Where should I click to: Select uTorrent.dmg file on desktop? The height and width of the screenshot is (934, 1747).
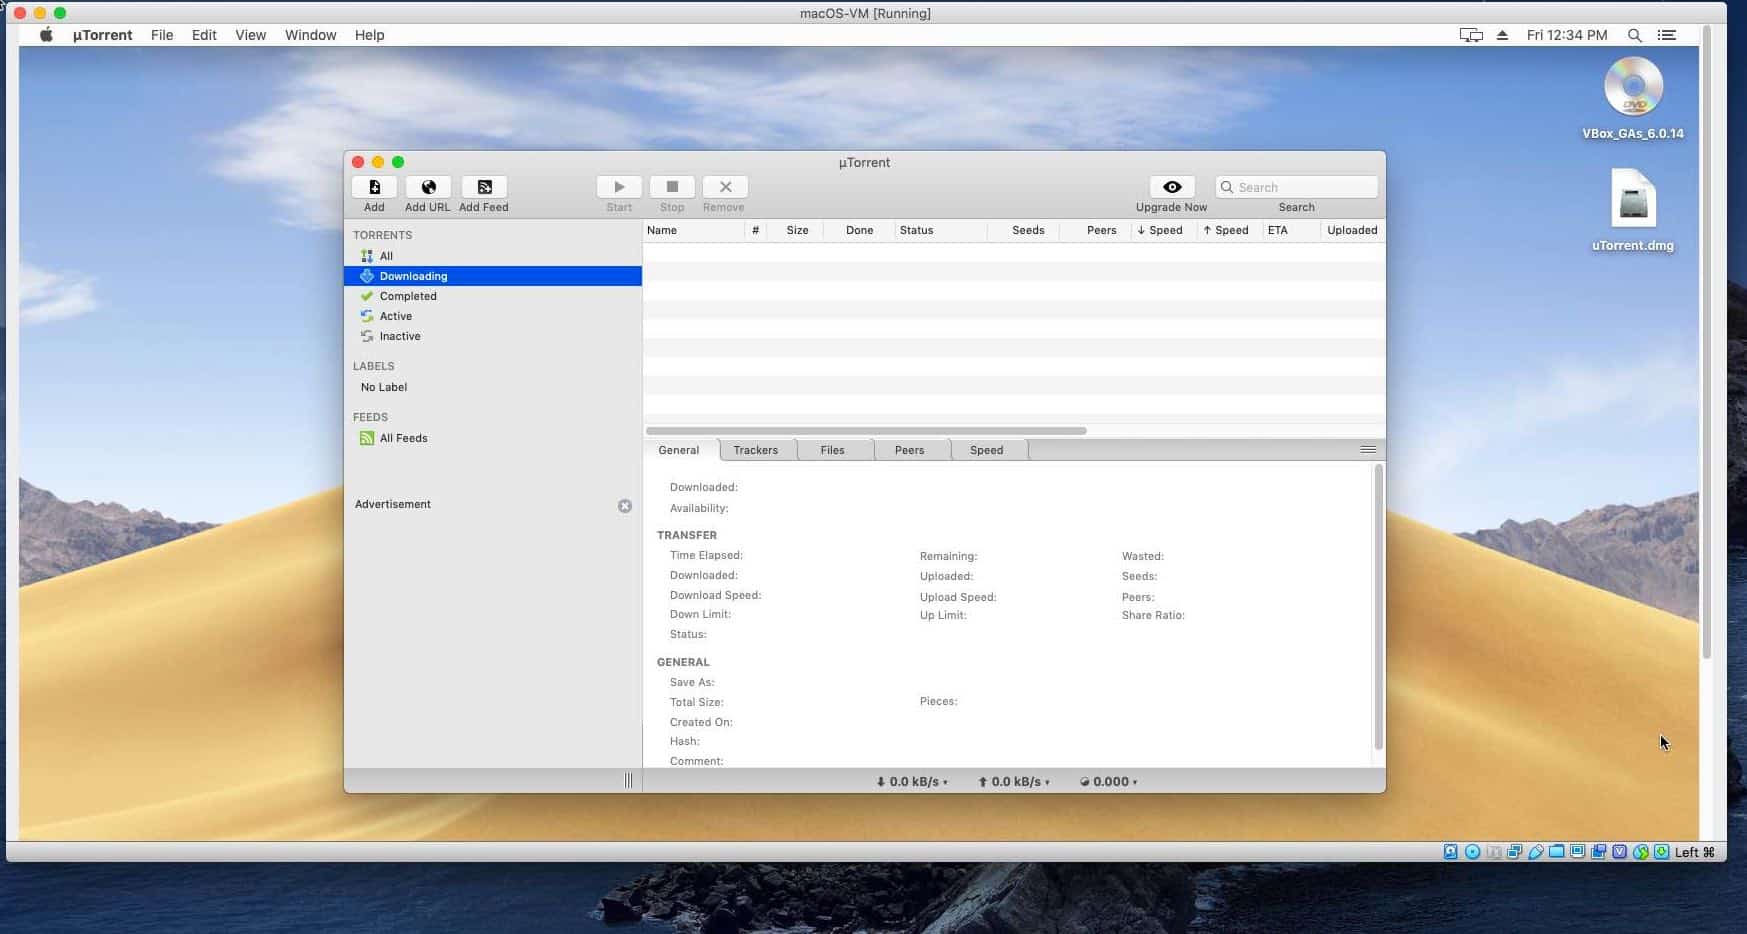pyautogui.click(x=1633, y=210)
